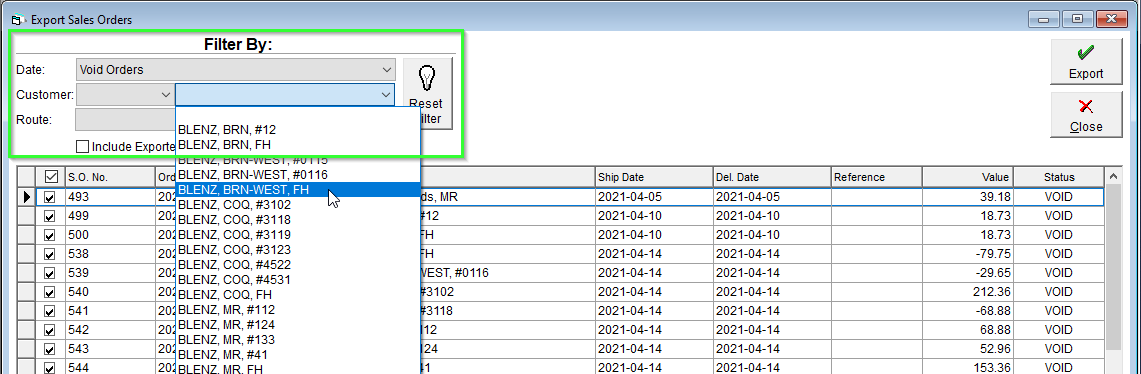Sort by Status column header
The width and height of the screenshot is (1141, 374).
pos(1058,177)
